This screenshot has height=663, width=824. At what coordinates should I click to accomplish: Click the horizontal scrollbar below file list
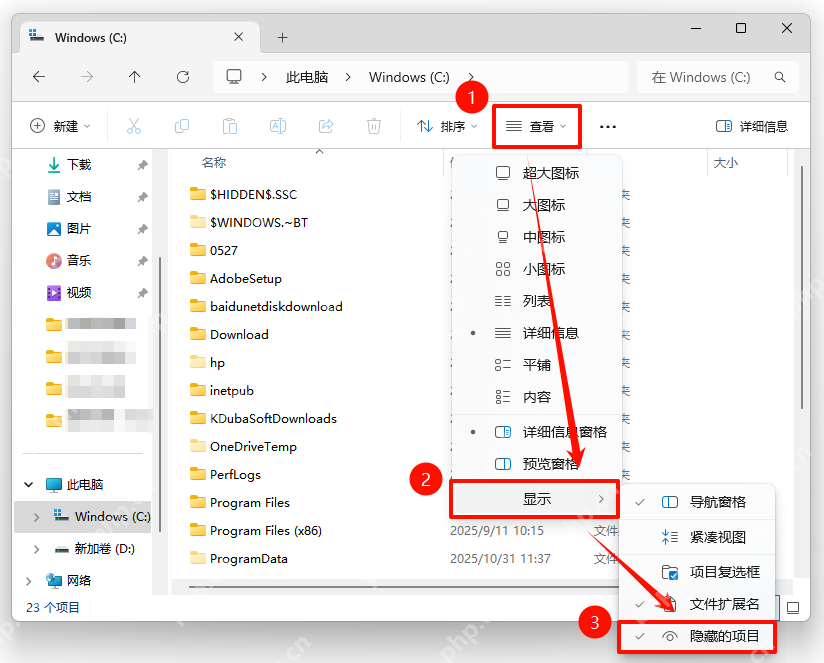click(x=405, y=587)
